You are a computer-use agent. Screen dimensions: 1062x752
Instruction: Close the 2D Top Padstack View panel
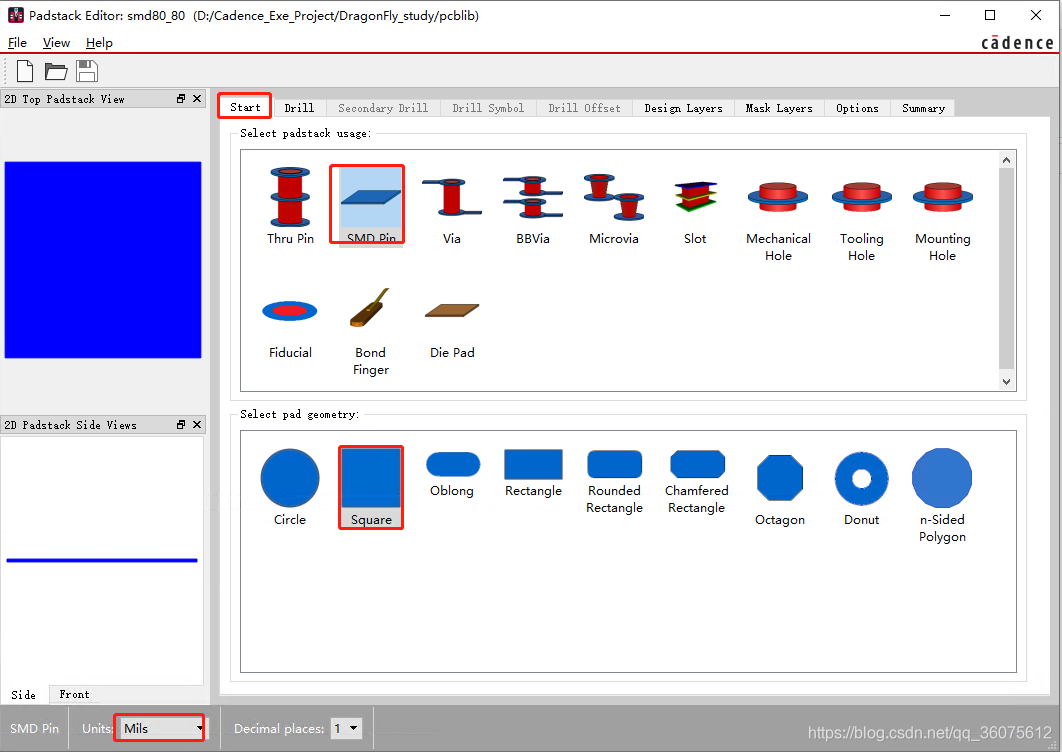point(196,99)
